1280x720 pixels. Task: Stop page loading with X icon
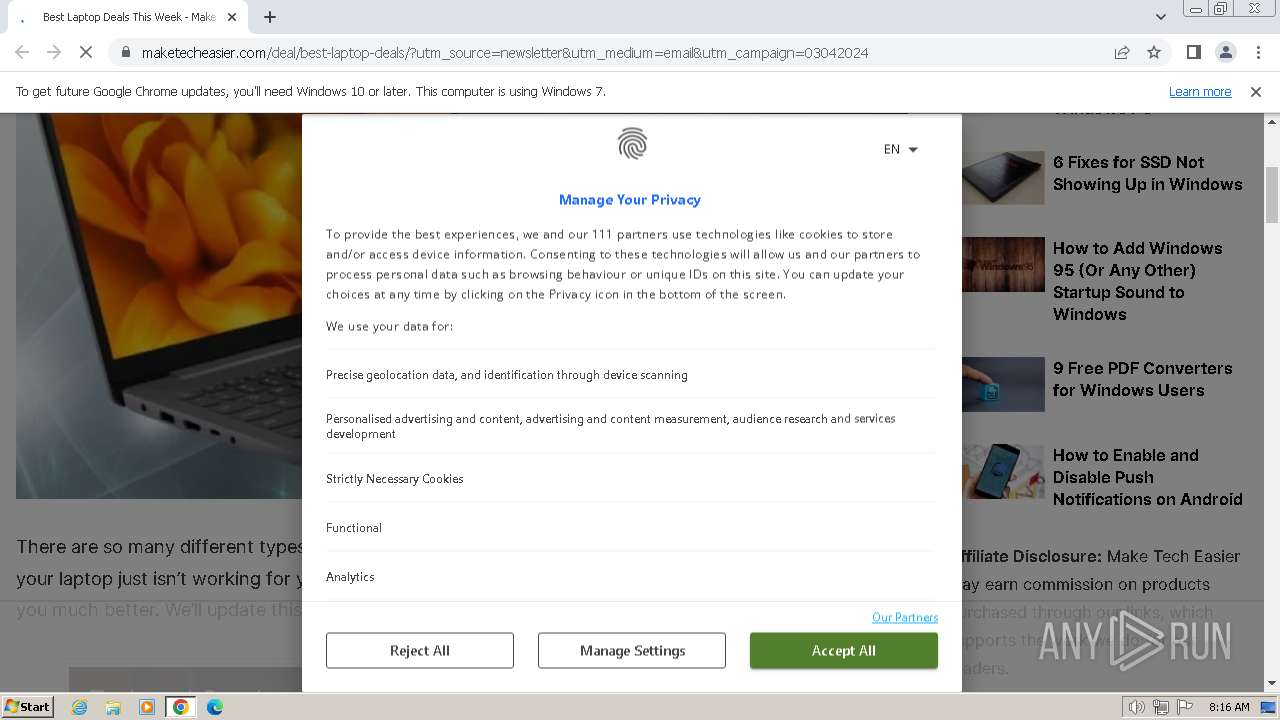tap(86, 52)
